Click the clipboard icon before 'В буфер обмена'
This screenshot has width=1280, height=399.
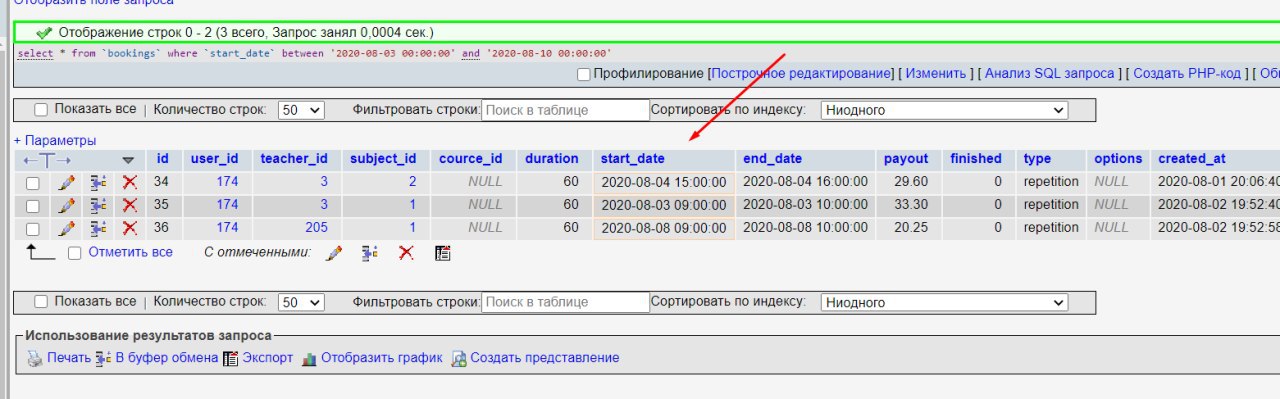point(103,358)
